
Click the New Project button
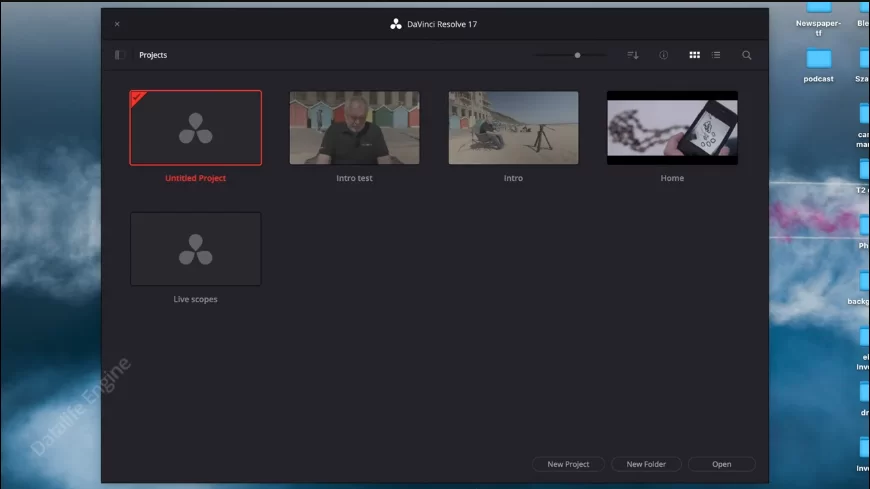568,464
